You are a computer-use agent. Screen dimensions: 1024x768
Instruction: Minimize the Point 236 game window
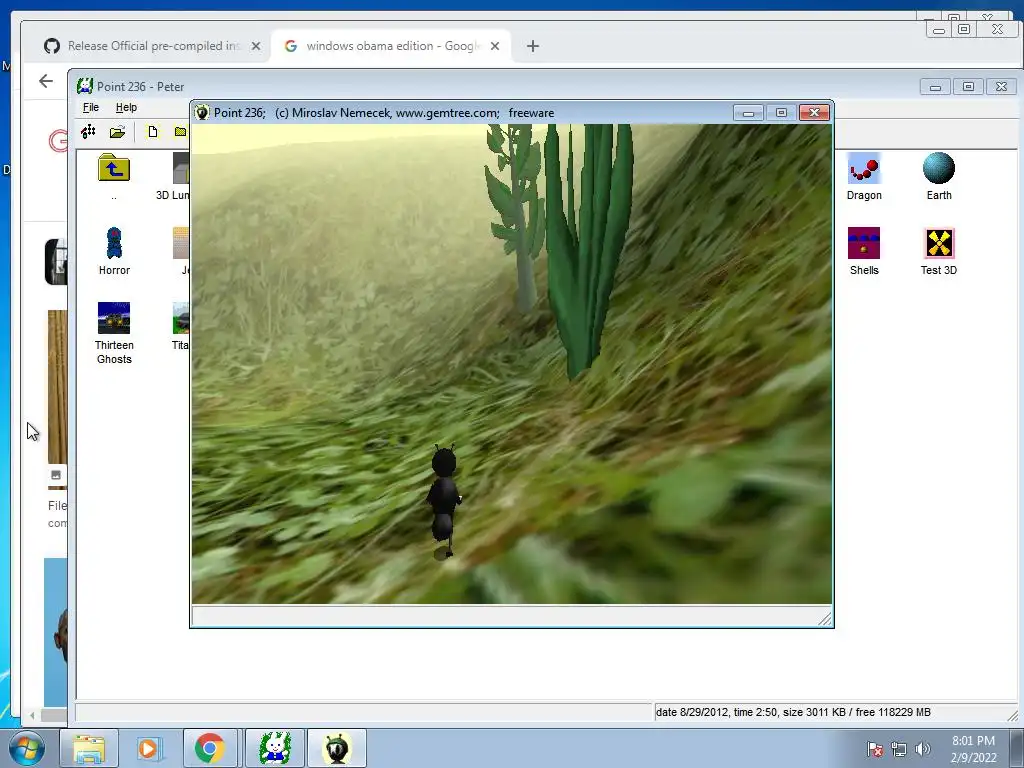click(x=748, y=113)
